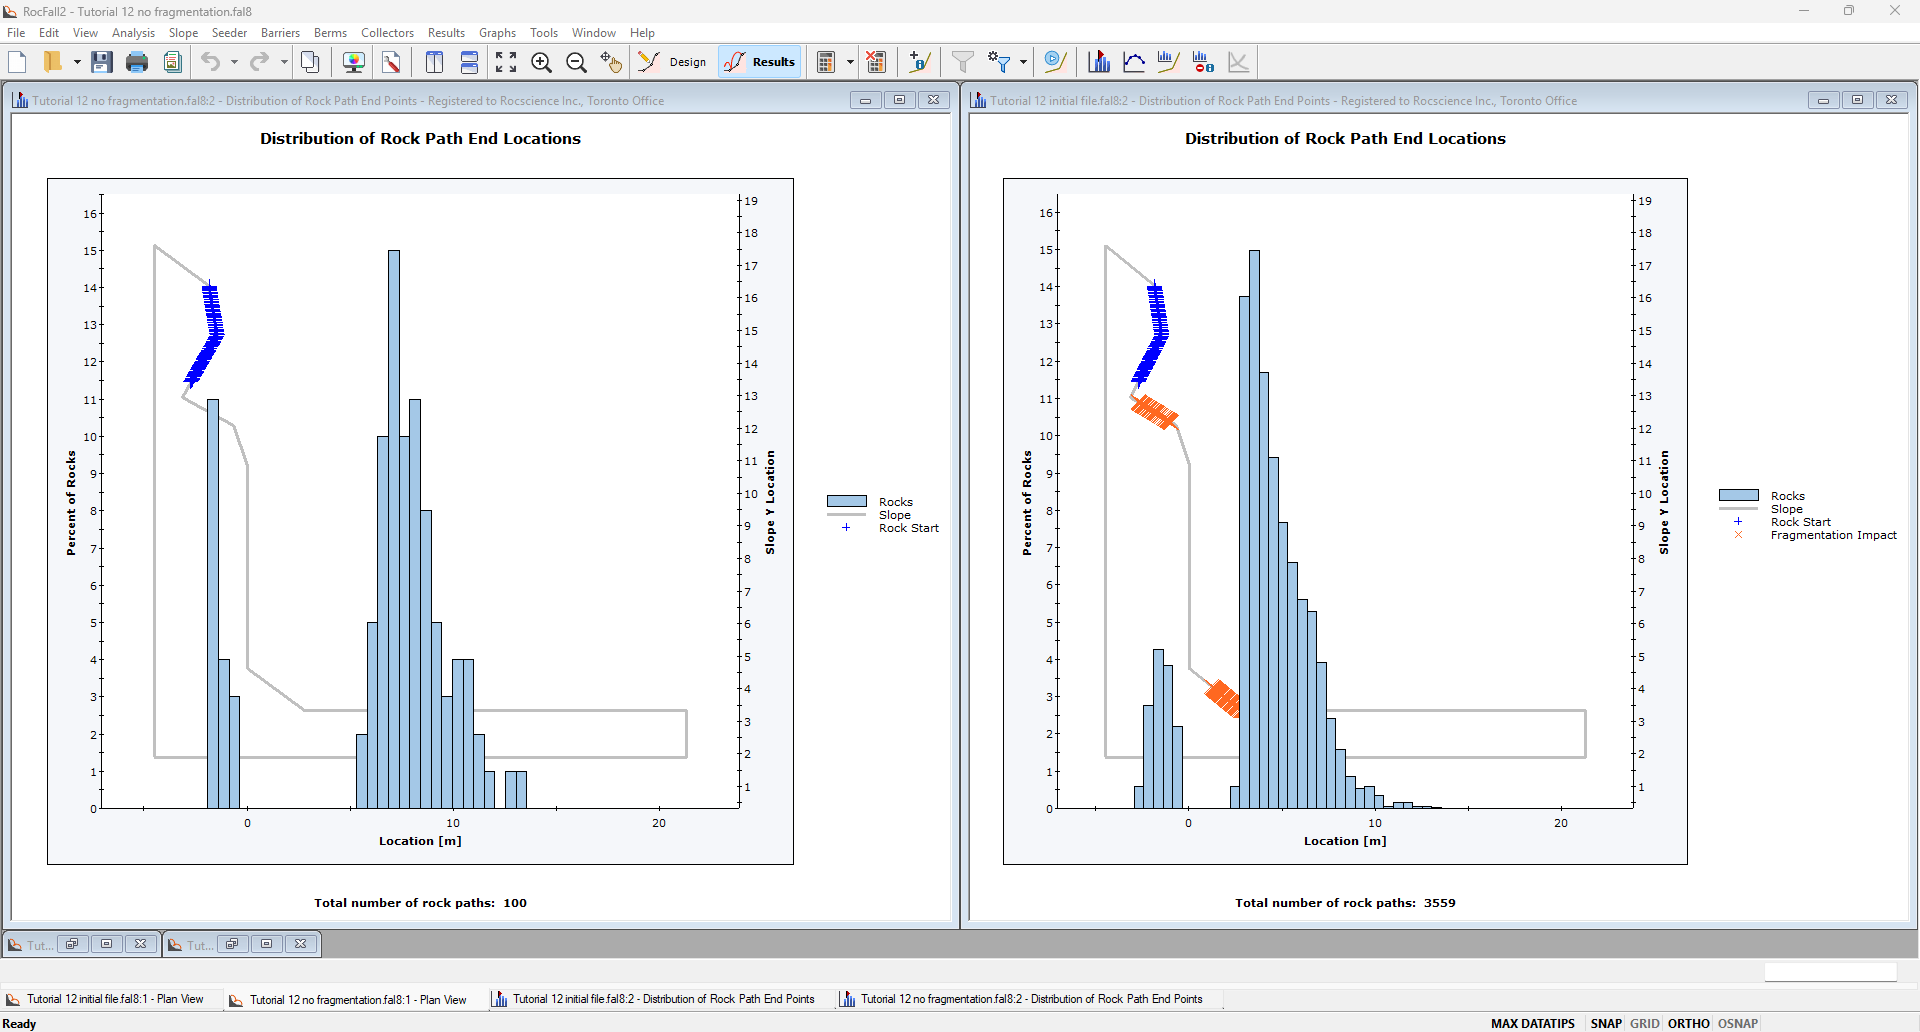1920x1032 pixels.
Task: Activate the Pan hand tool
Action: click(611, 62)
